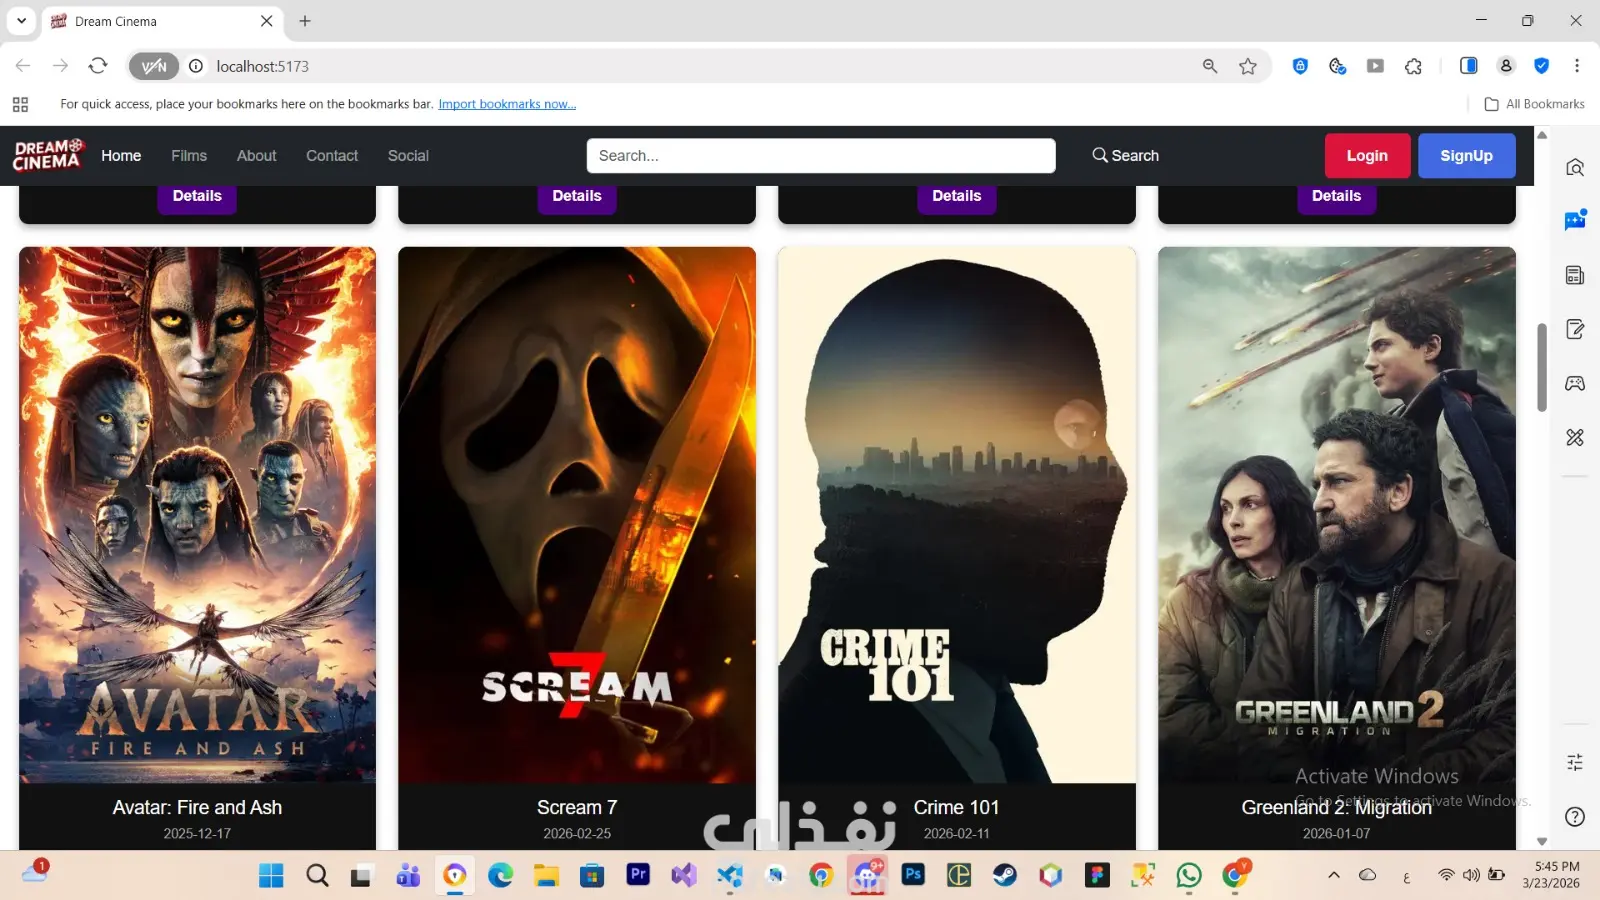Open the Windows Start menu
Screen dimensions: 1600x900
pos(271,876)
